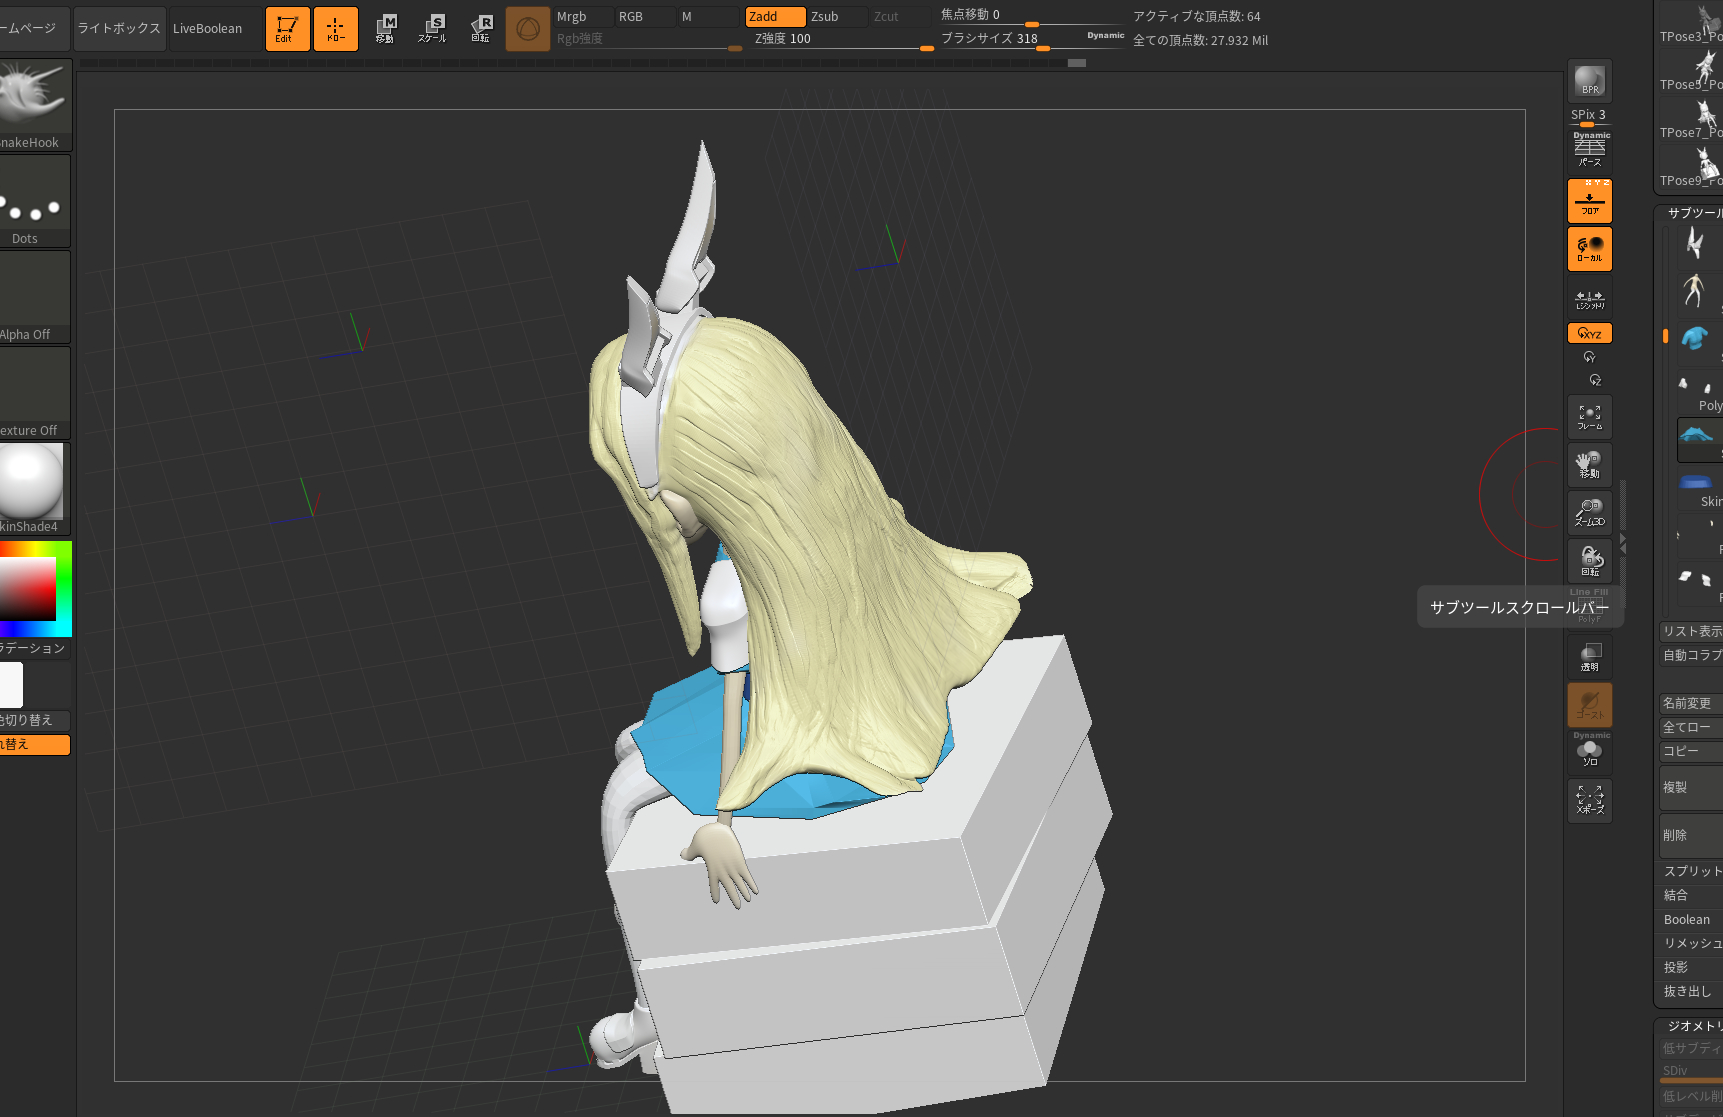Screen dimensions: 1723x1117
Task: Toggle perspective (パース) view
Action: pos(1589,151)
